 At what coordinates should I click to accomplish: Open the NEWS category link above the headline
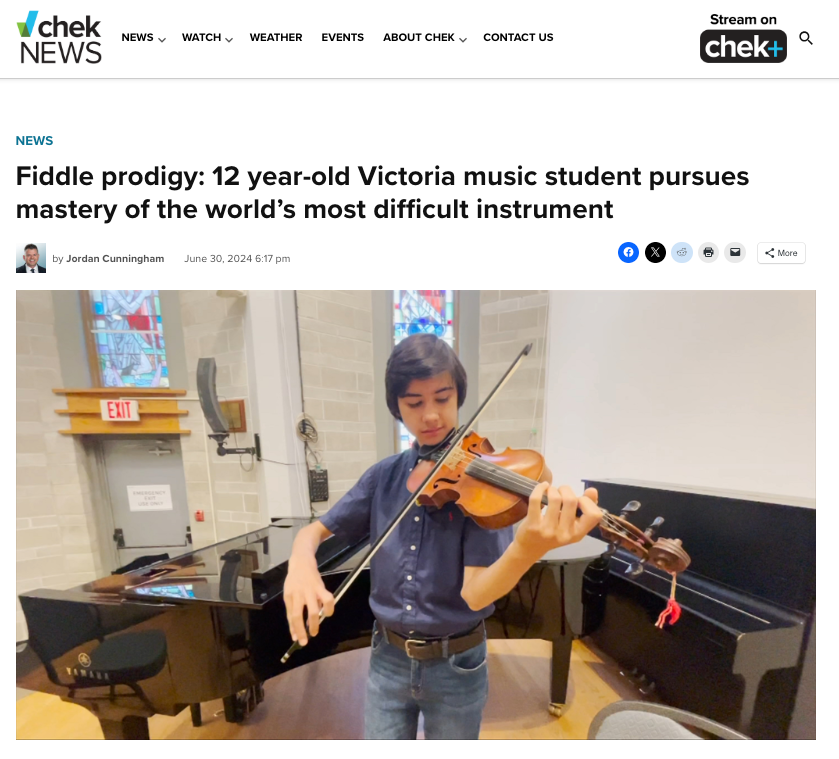34,141
